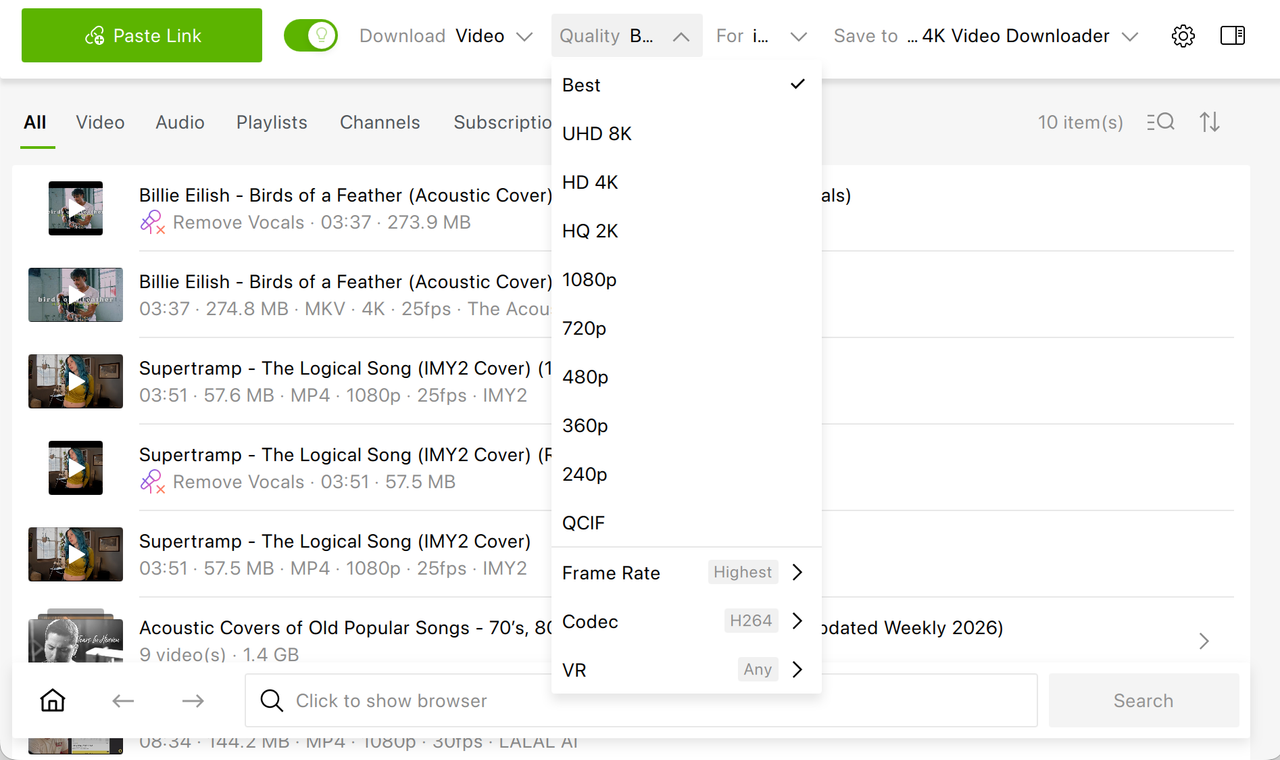
Task: Click Remove Vocals icon on Birds of a Feather
Action: point(152,222)
